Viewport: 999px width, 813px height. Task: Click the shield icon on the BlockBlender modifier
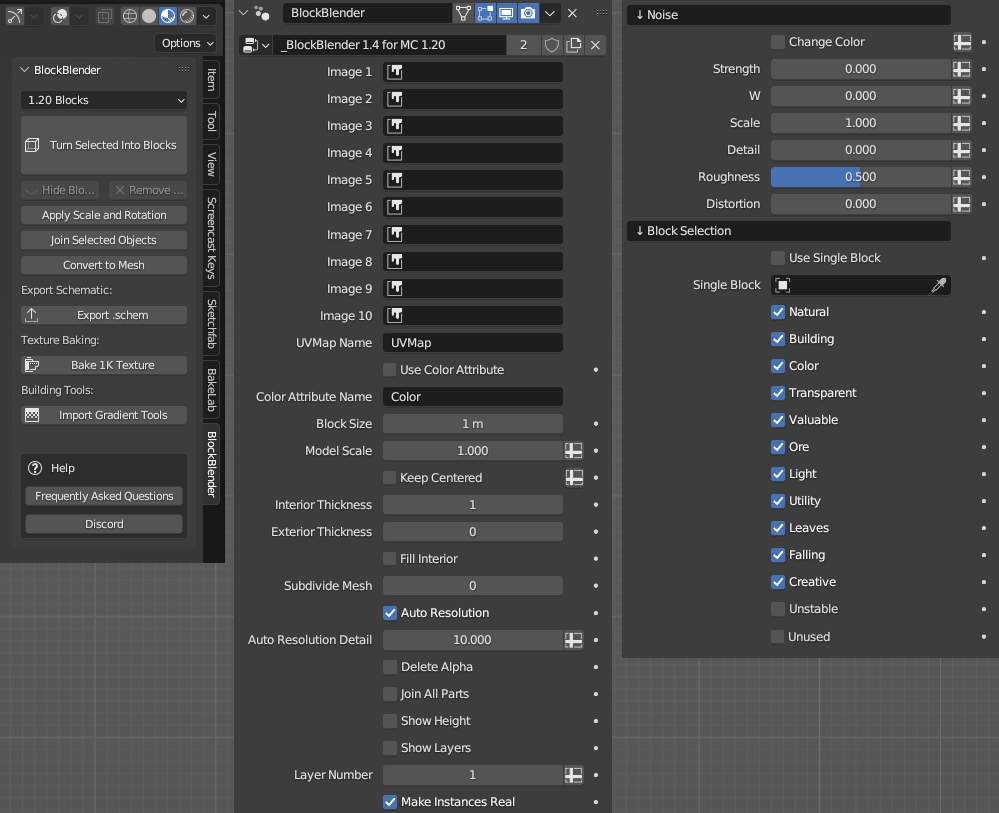tap(553, 45)
